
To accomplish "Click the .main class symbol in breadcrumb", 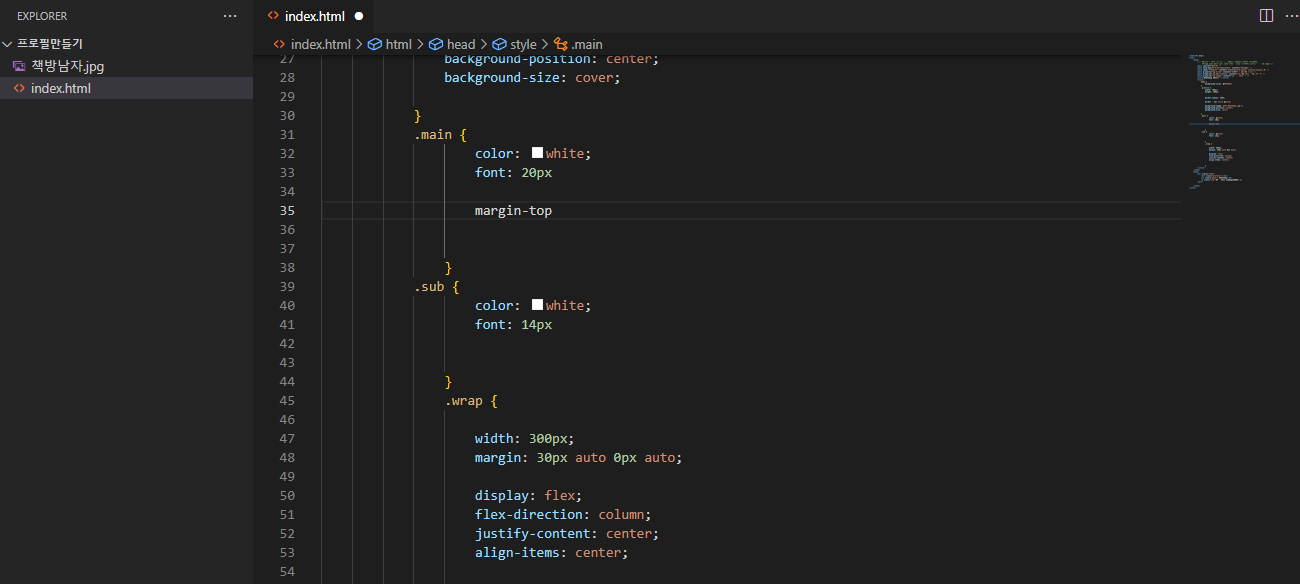I will tap(579, 44).
